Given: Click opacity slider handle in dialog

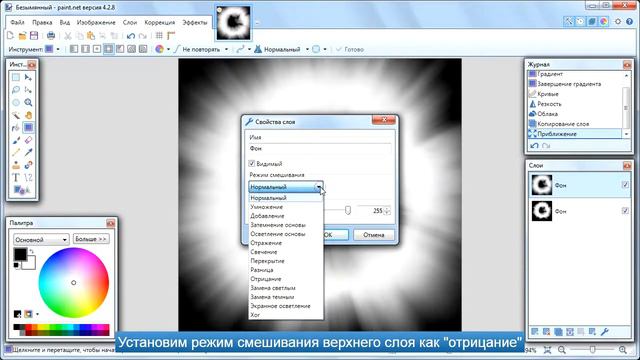Looking at the screenshot, I should point(348,210).
